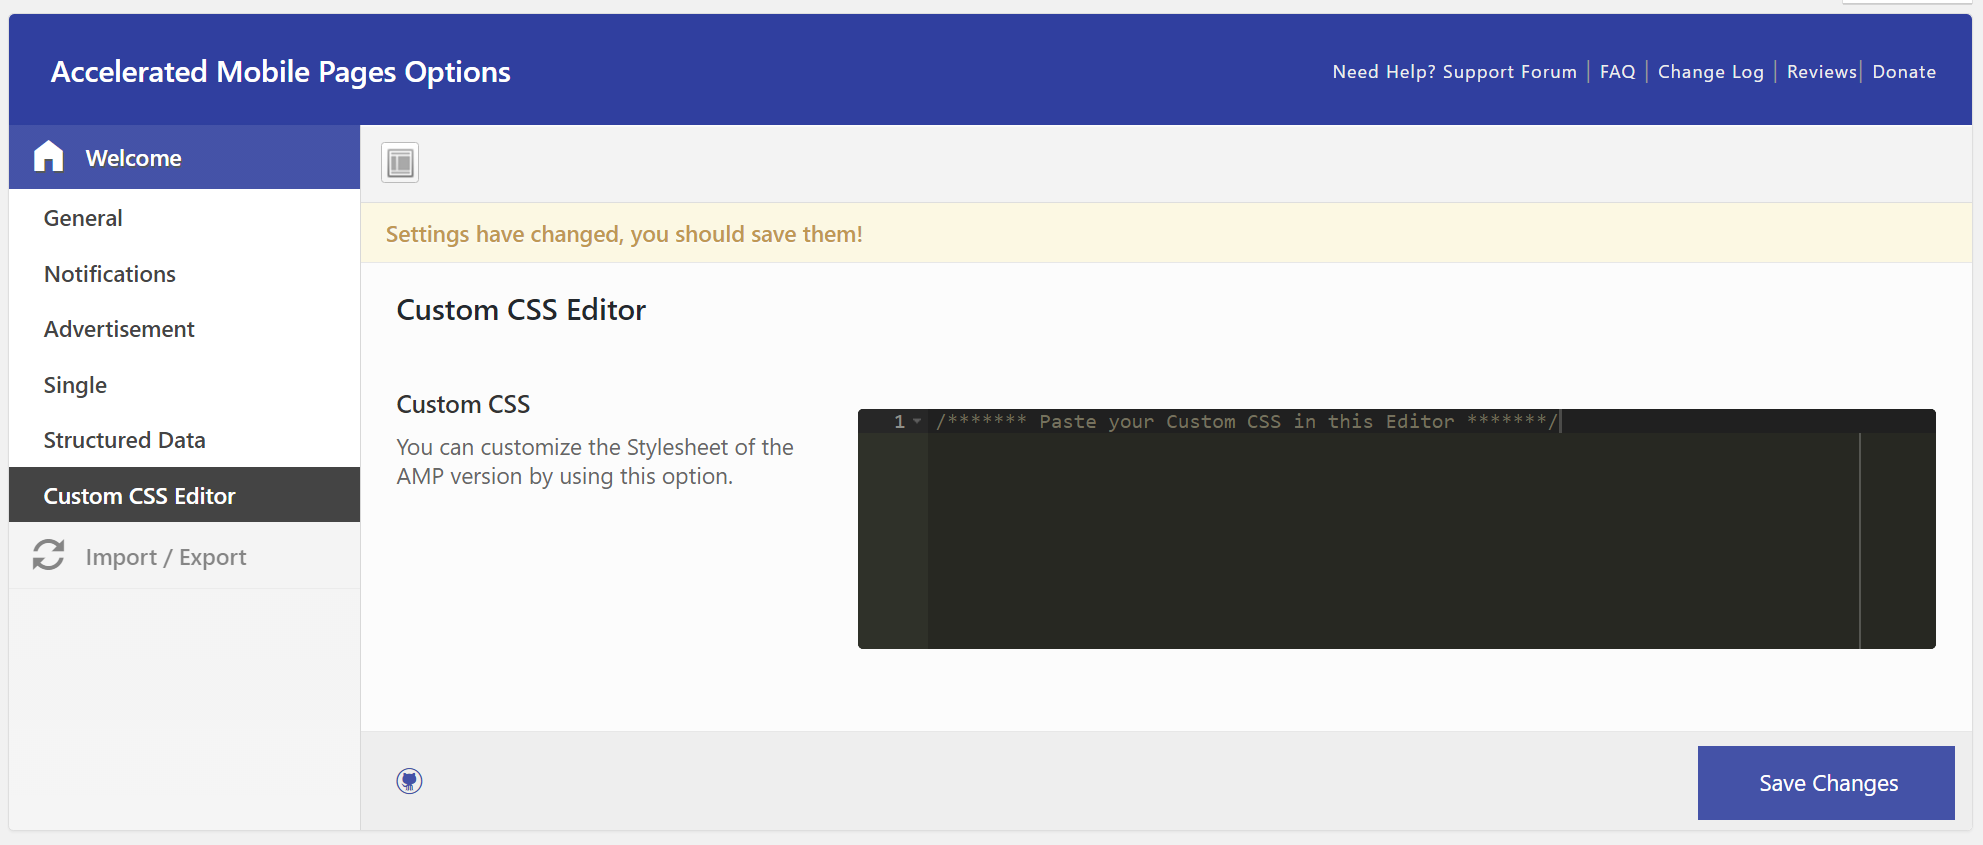Click line number 1 in the editor gutter
This screenshot has width=1983, height=845.
[x=899, y=422]
